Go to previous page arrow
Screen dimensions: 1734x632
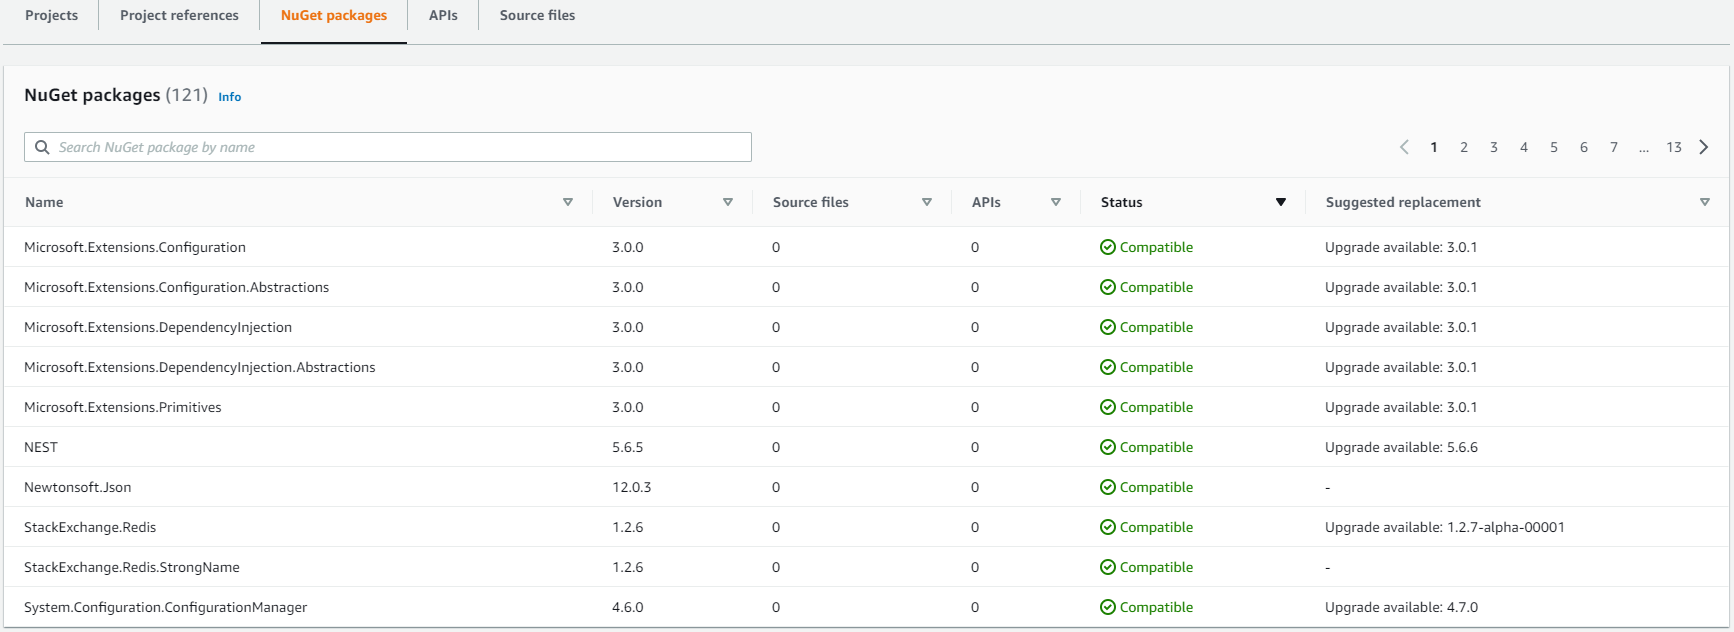(x=1404, y=147)
